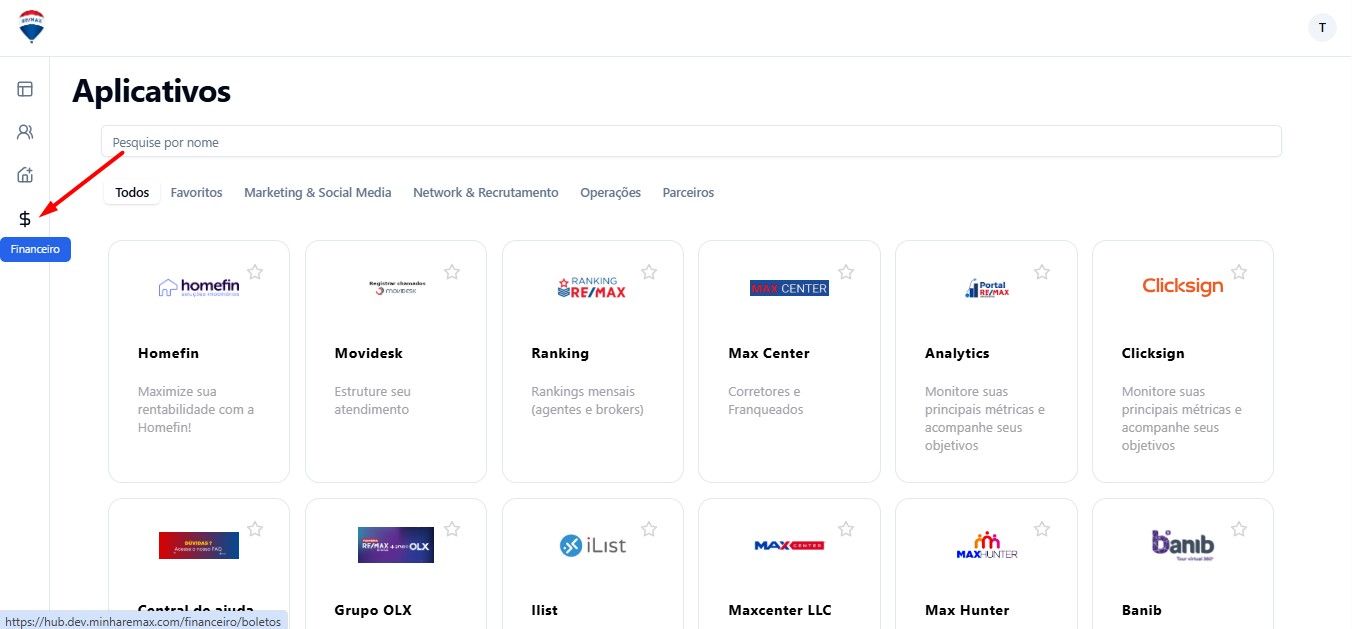
Task: Click the RE/MAX OLX banner image
Action: pos(396,545)
